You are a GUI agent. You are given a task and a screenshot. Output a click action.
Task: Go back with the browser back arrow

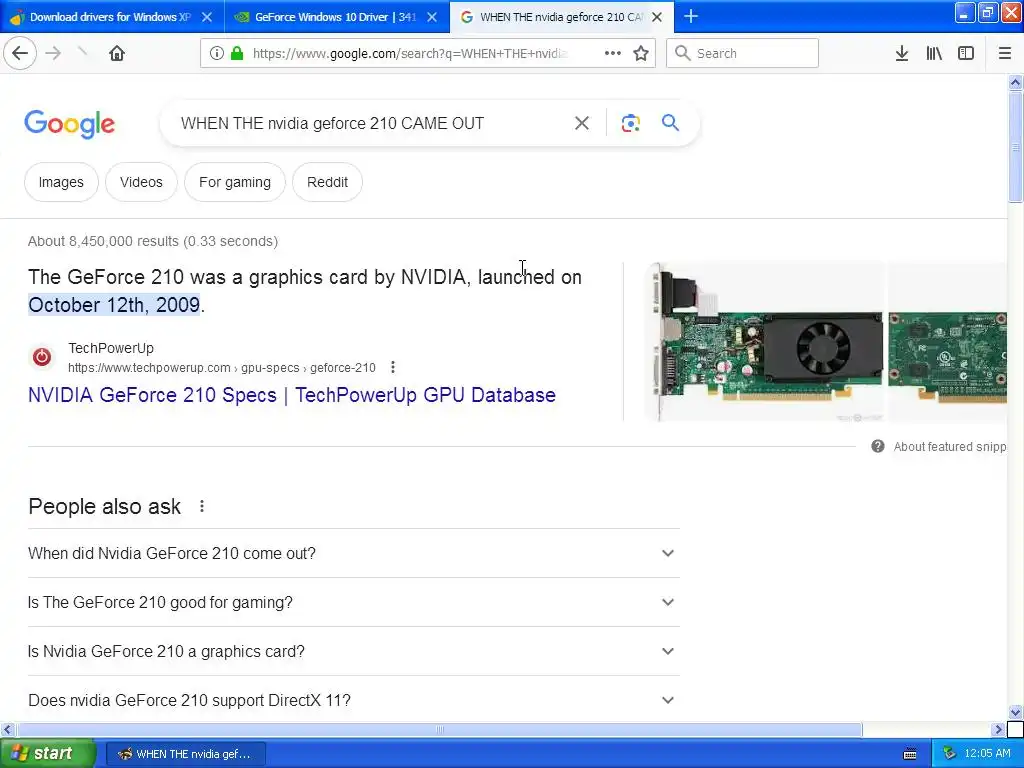click(20, 53)
